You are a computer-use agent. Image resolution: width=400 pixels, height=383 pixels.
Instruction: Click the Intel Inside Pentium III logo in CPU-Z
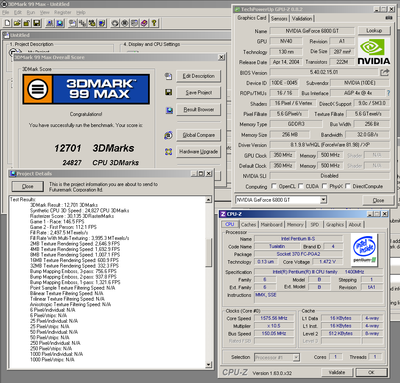coord(364,250)
